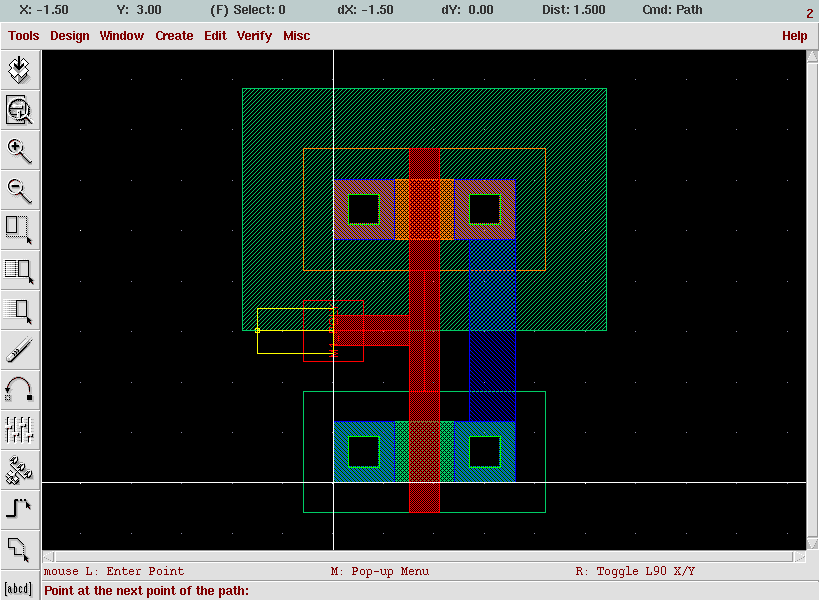Viewport: 819px width, 600px height.
Task: Open the Properties sliders icon
Action: tap(20, 430)
